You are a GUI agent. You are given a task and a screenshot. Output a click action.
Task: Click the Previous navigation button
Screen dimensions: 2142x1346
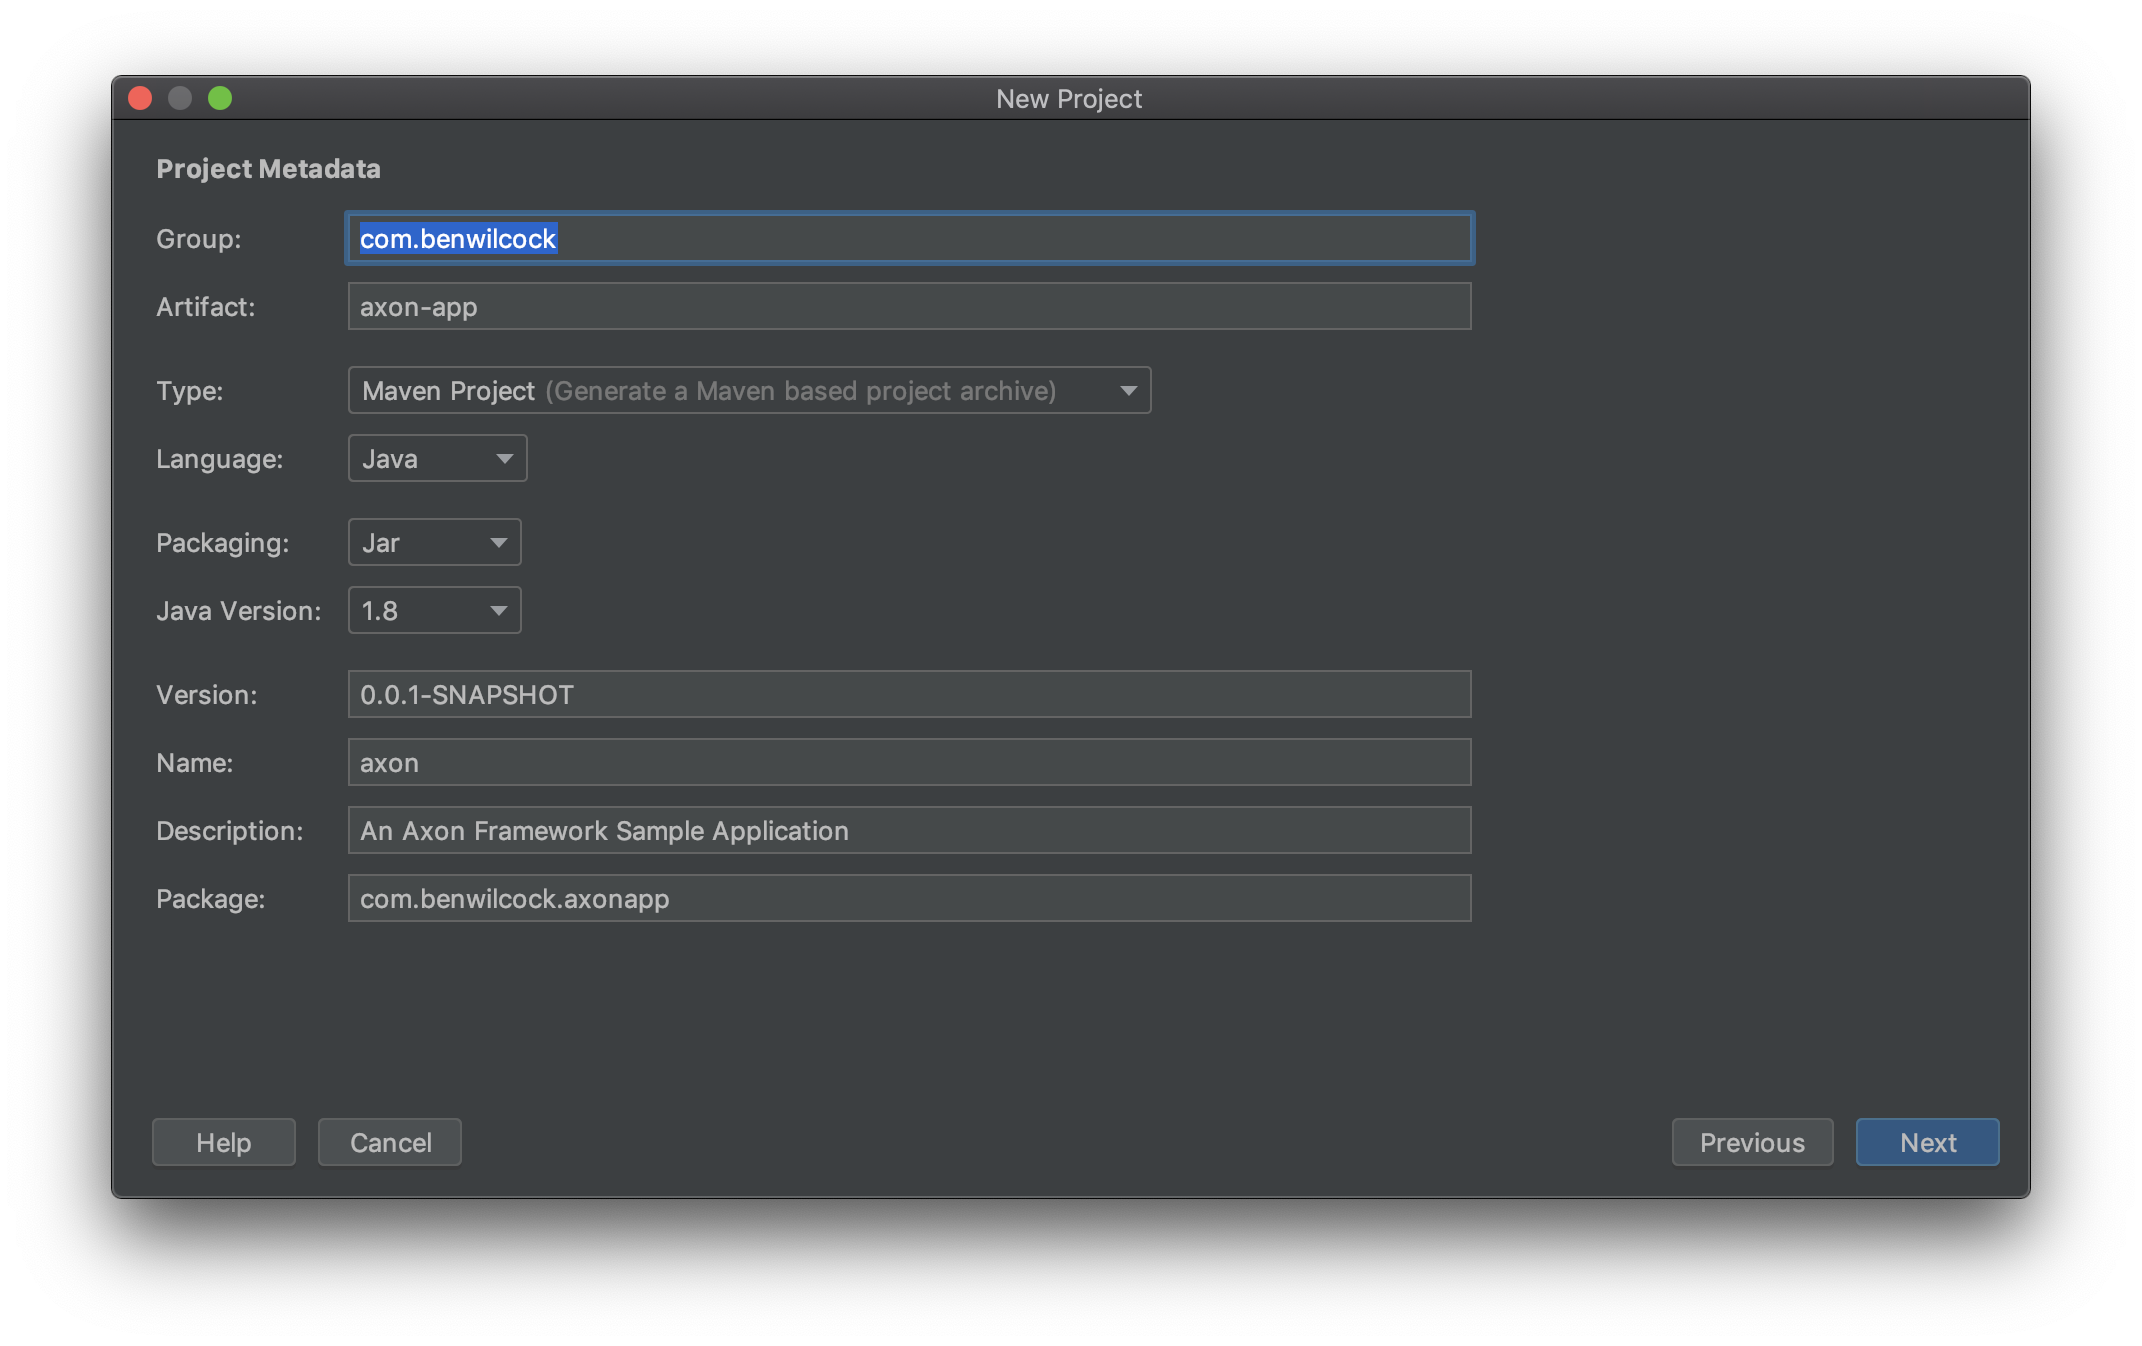click(1751, 1141)
